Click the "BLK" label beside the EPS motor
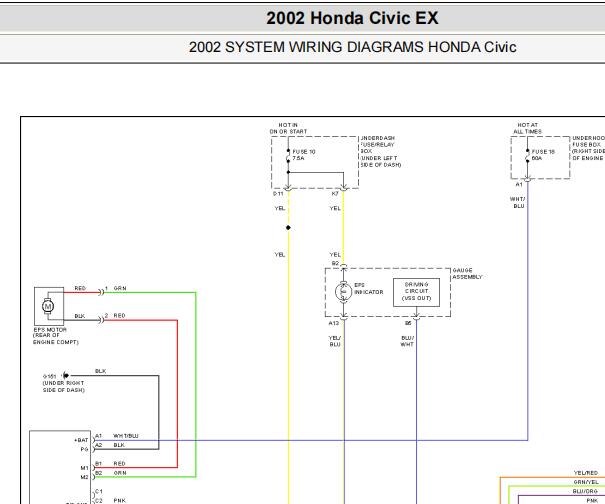The width and height of the screenshot is (605, 504). coord(79,316)
